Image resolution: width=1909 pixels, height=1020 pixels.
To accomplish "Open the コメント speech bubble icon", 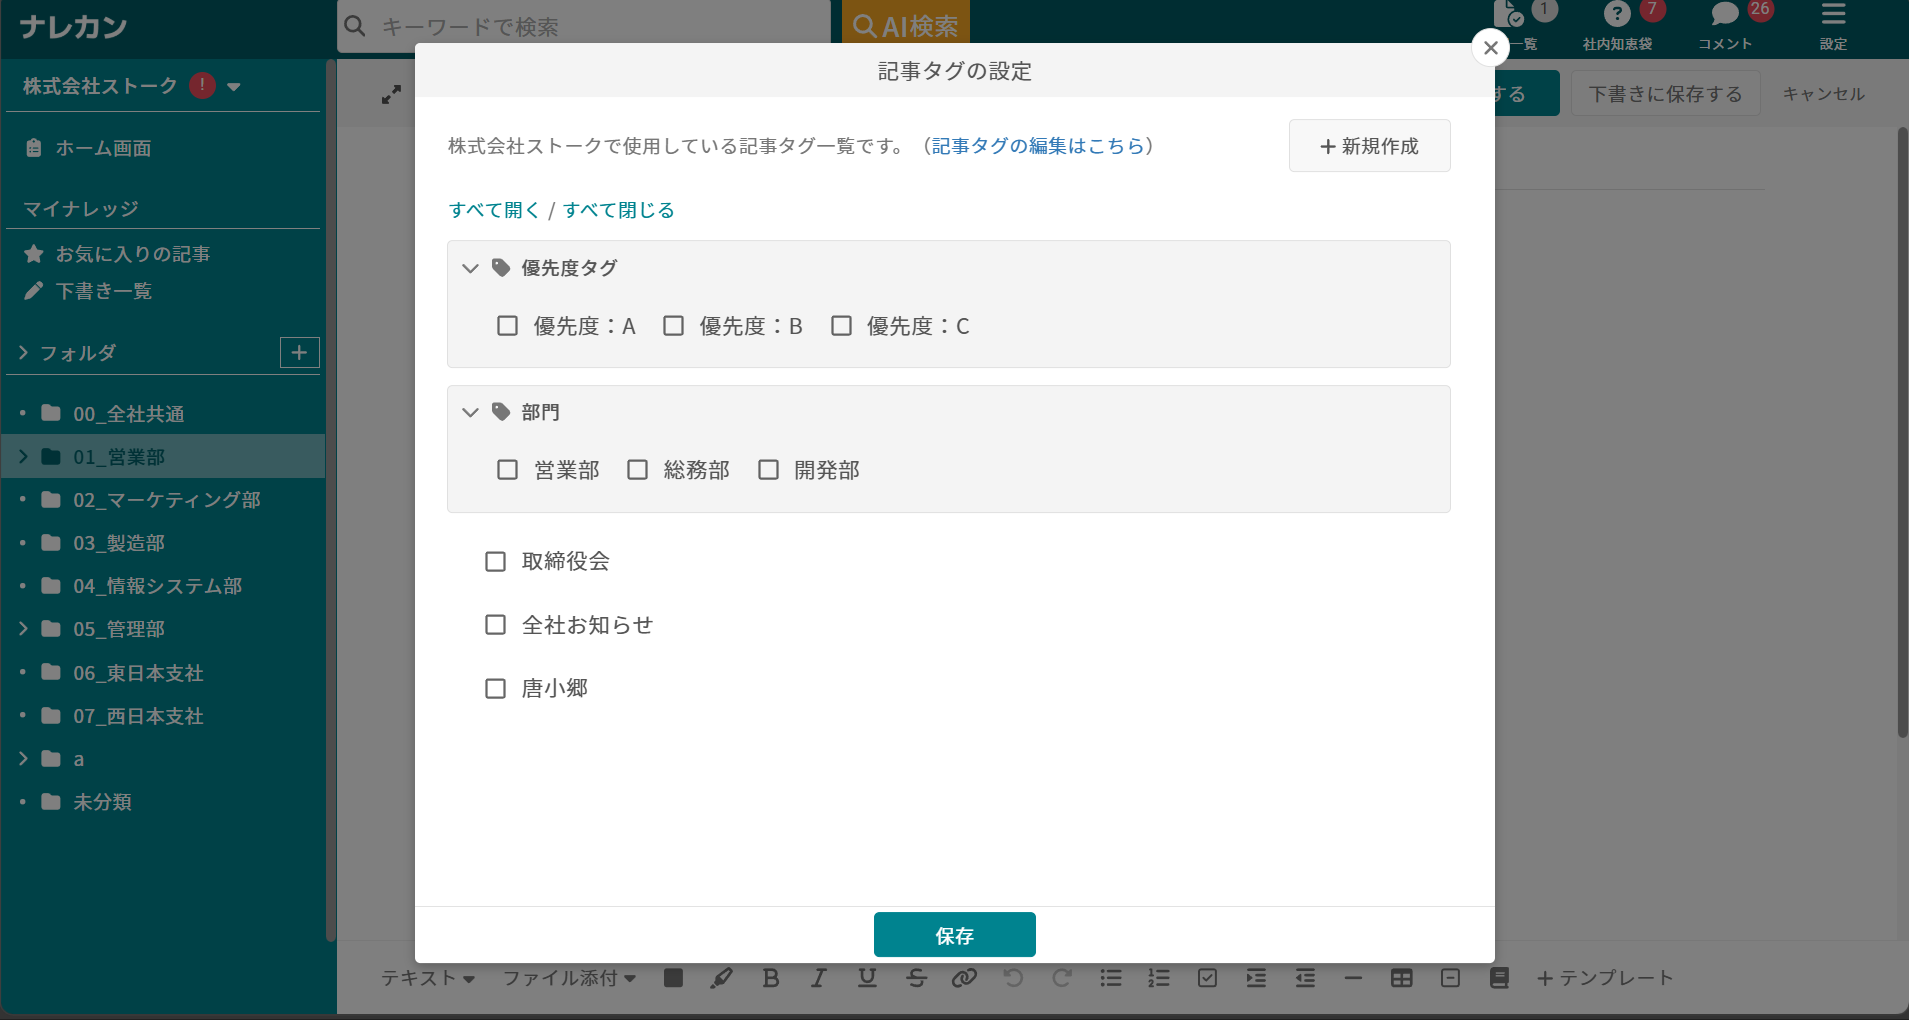I will 1725,14.
